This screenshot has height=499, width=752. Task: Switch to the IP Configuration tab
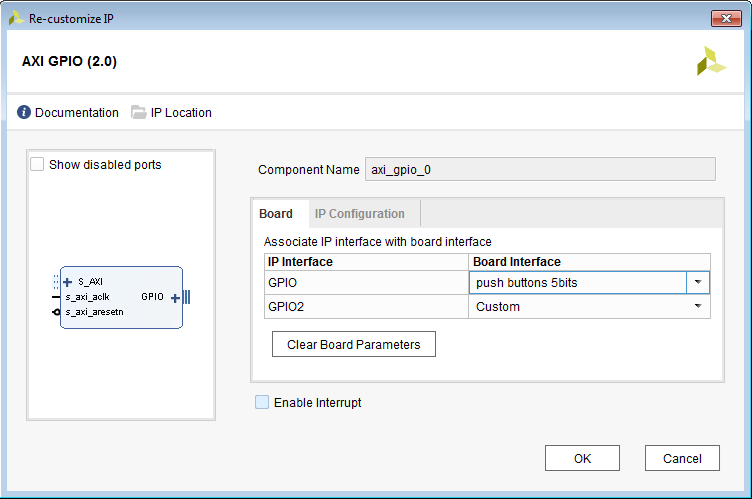(x=360, y=214)
